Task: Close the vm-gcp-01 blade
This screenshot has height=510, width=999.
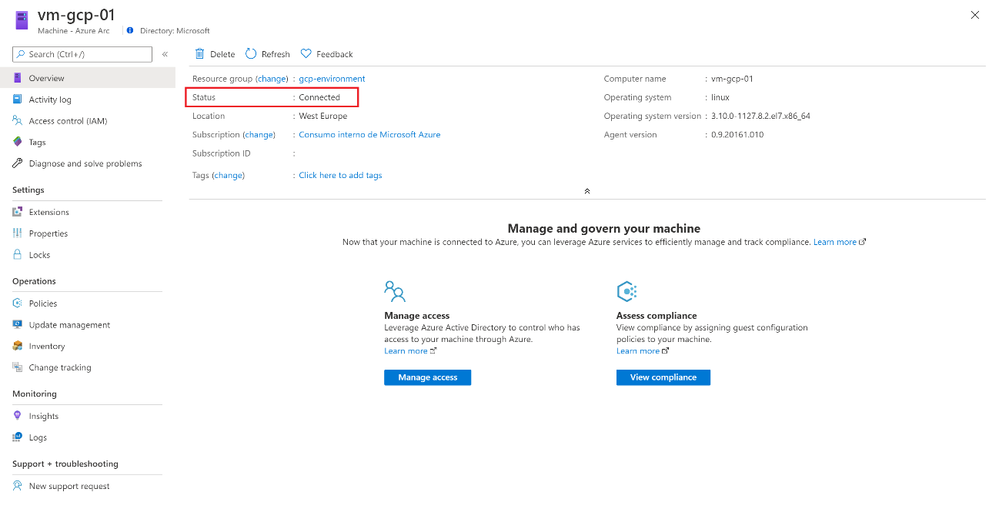Action: [x=975, y=15]
